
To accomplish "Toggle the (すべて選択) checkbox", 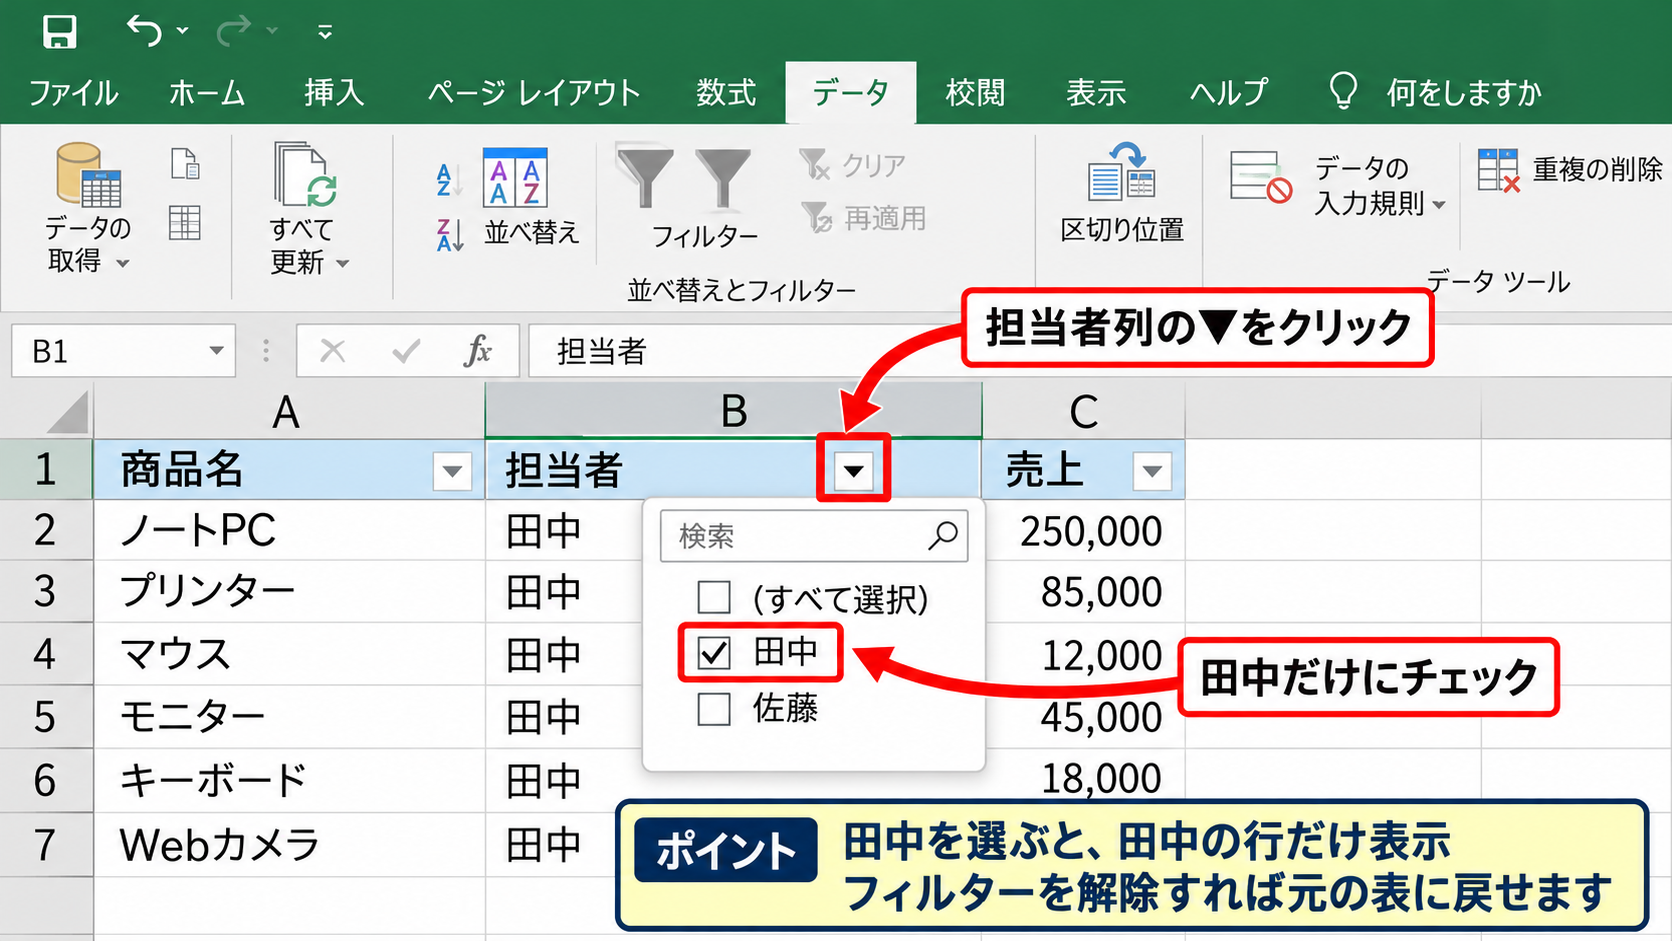I will point(713,597).
